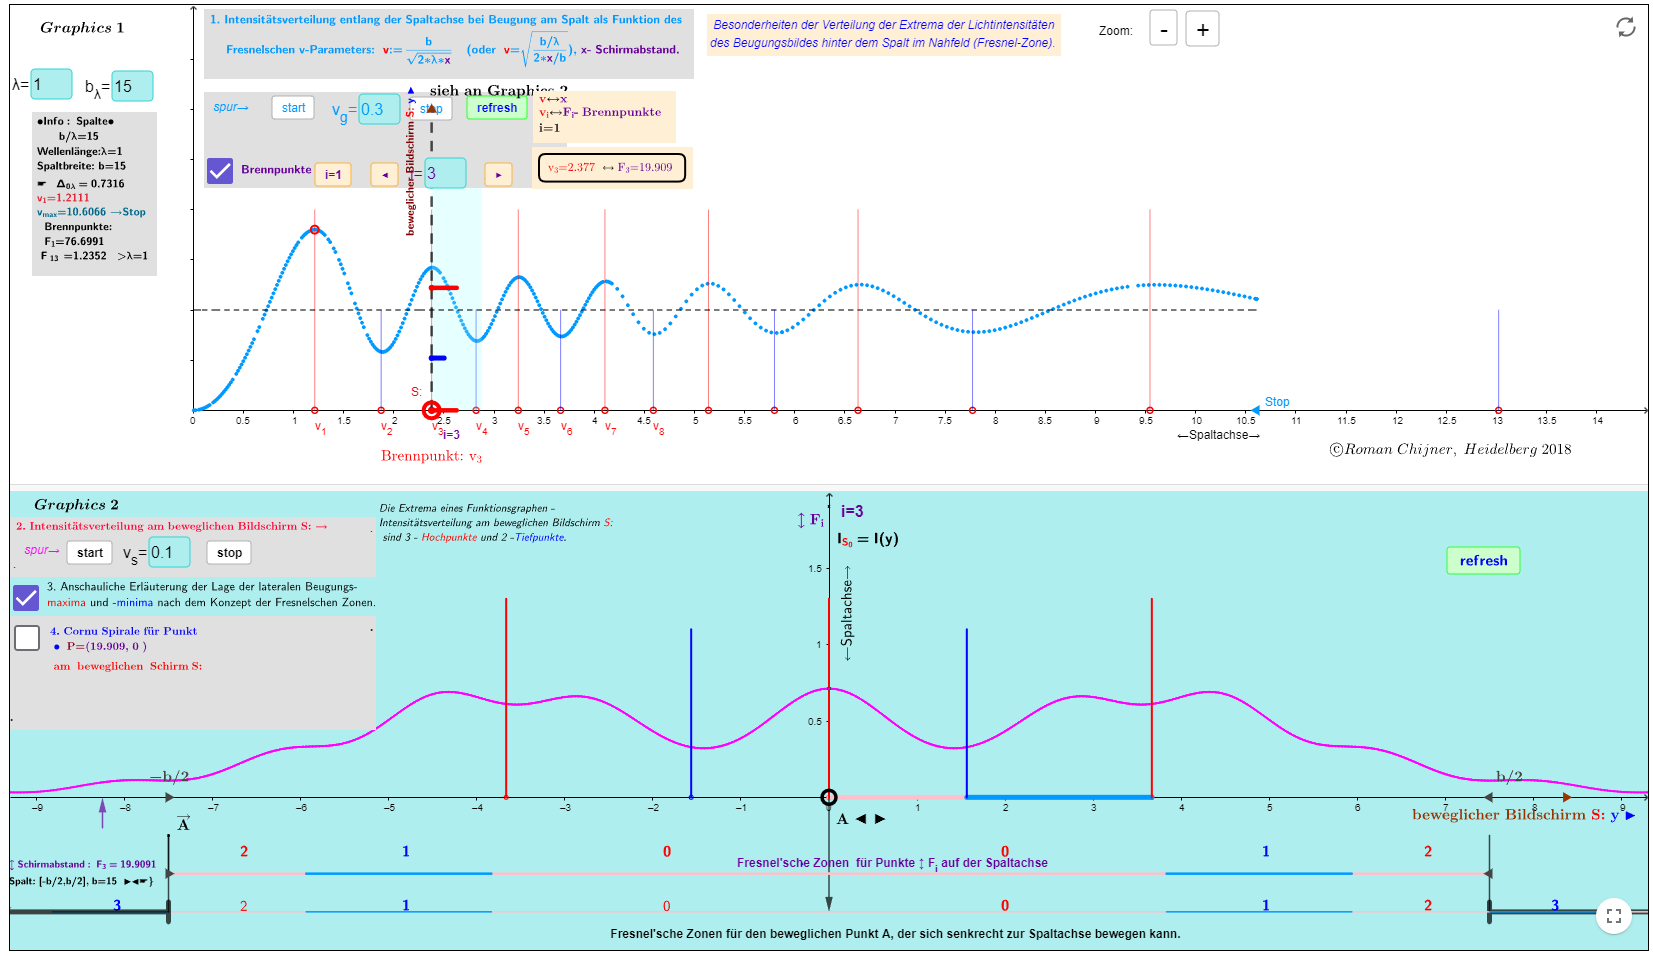Select v1 red marker point on axis
The width and height of the screenshot is (1653, 956).
pyautogui.click(x=315, y=410)
